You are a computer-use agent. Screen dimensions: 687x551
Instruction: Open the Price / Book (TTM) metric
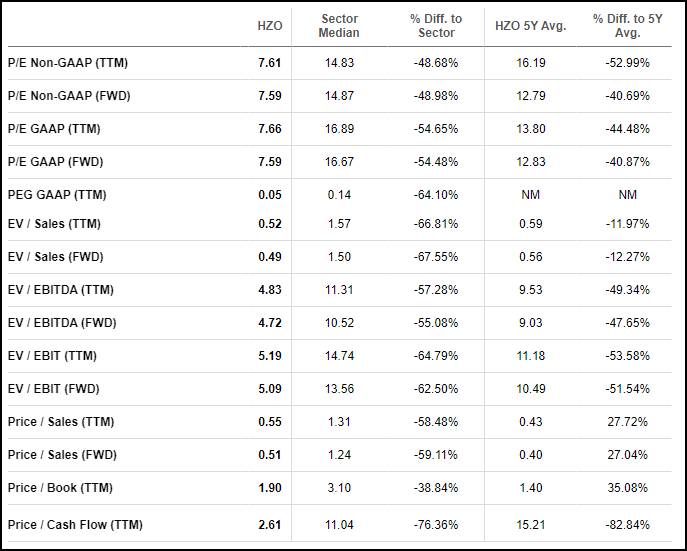tap(60, 488)
